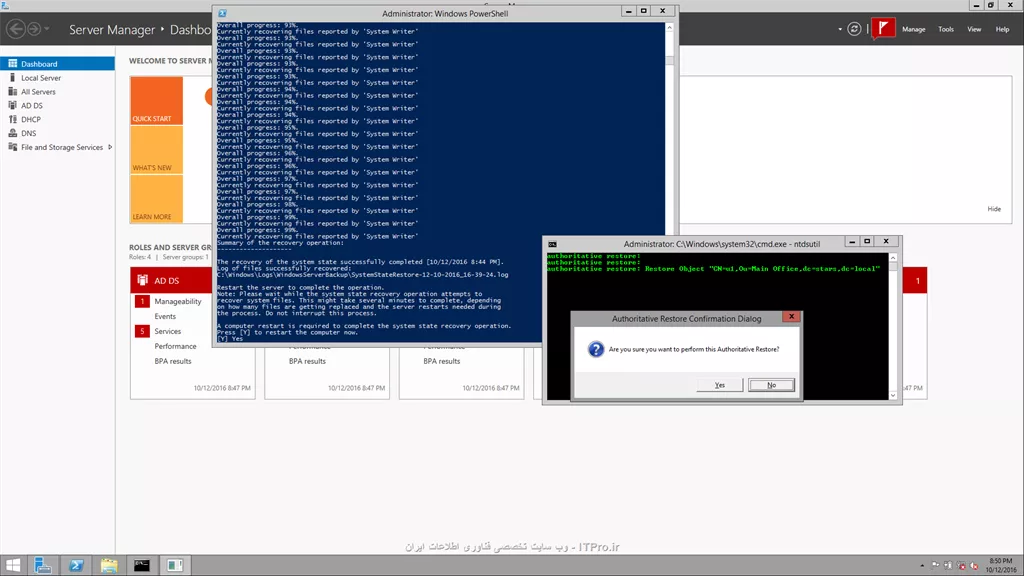This screenshot has width=1024, height=576.
Task: Open the AD DS role tile header
Action: [172, 280]
